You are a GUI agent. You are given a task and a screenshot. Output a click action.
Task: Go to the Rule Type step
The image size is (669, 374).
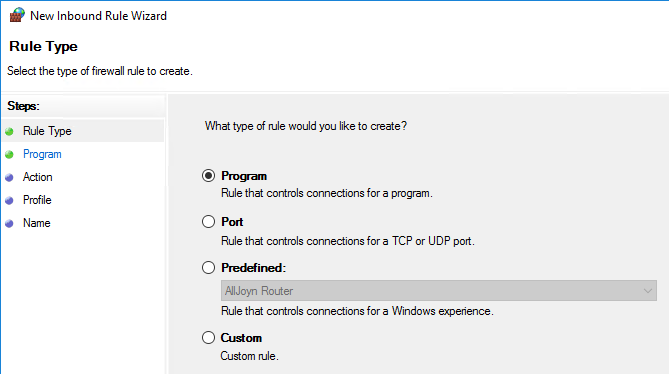47,131
